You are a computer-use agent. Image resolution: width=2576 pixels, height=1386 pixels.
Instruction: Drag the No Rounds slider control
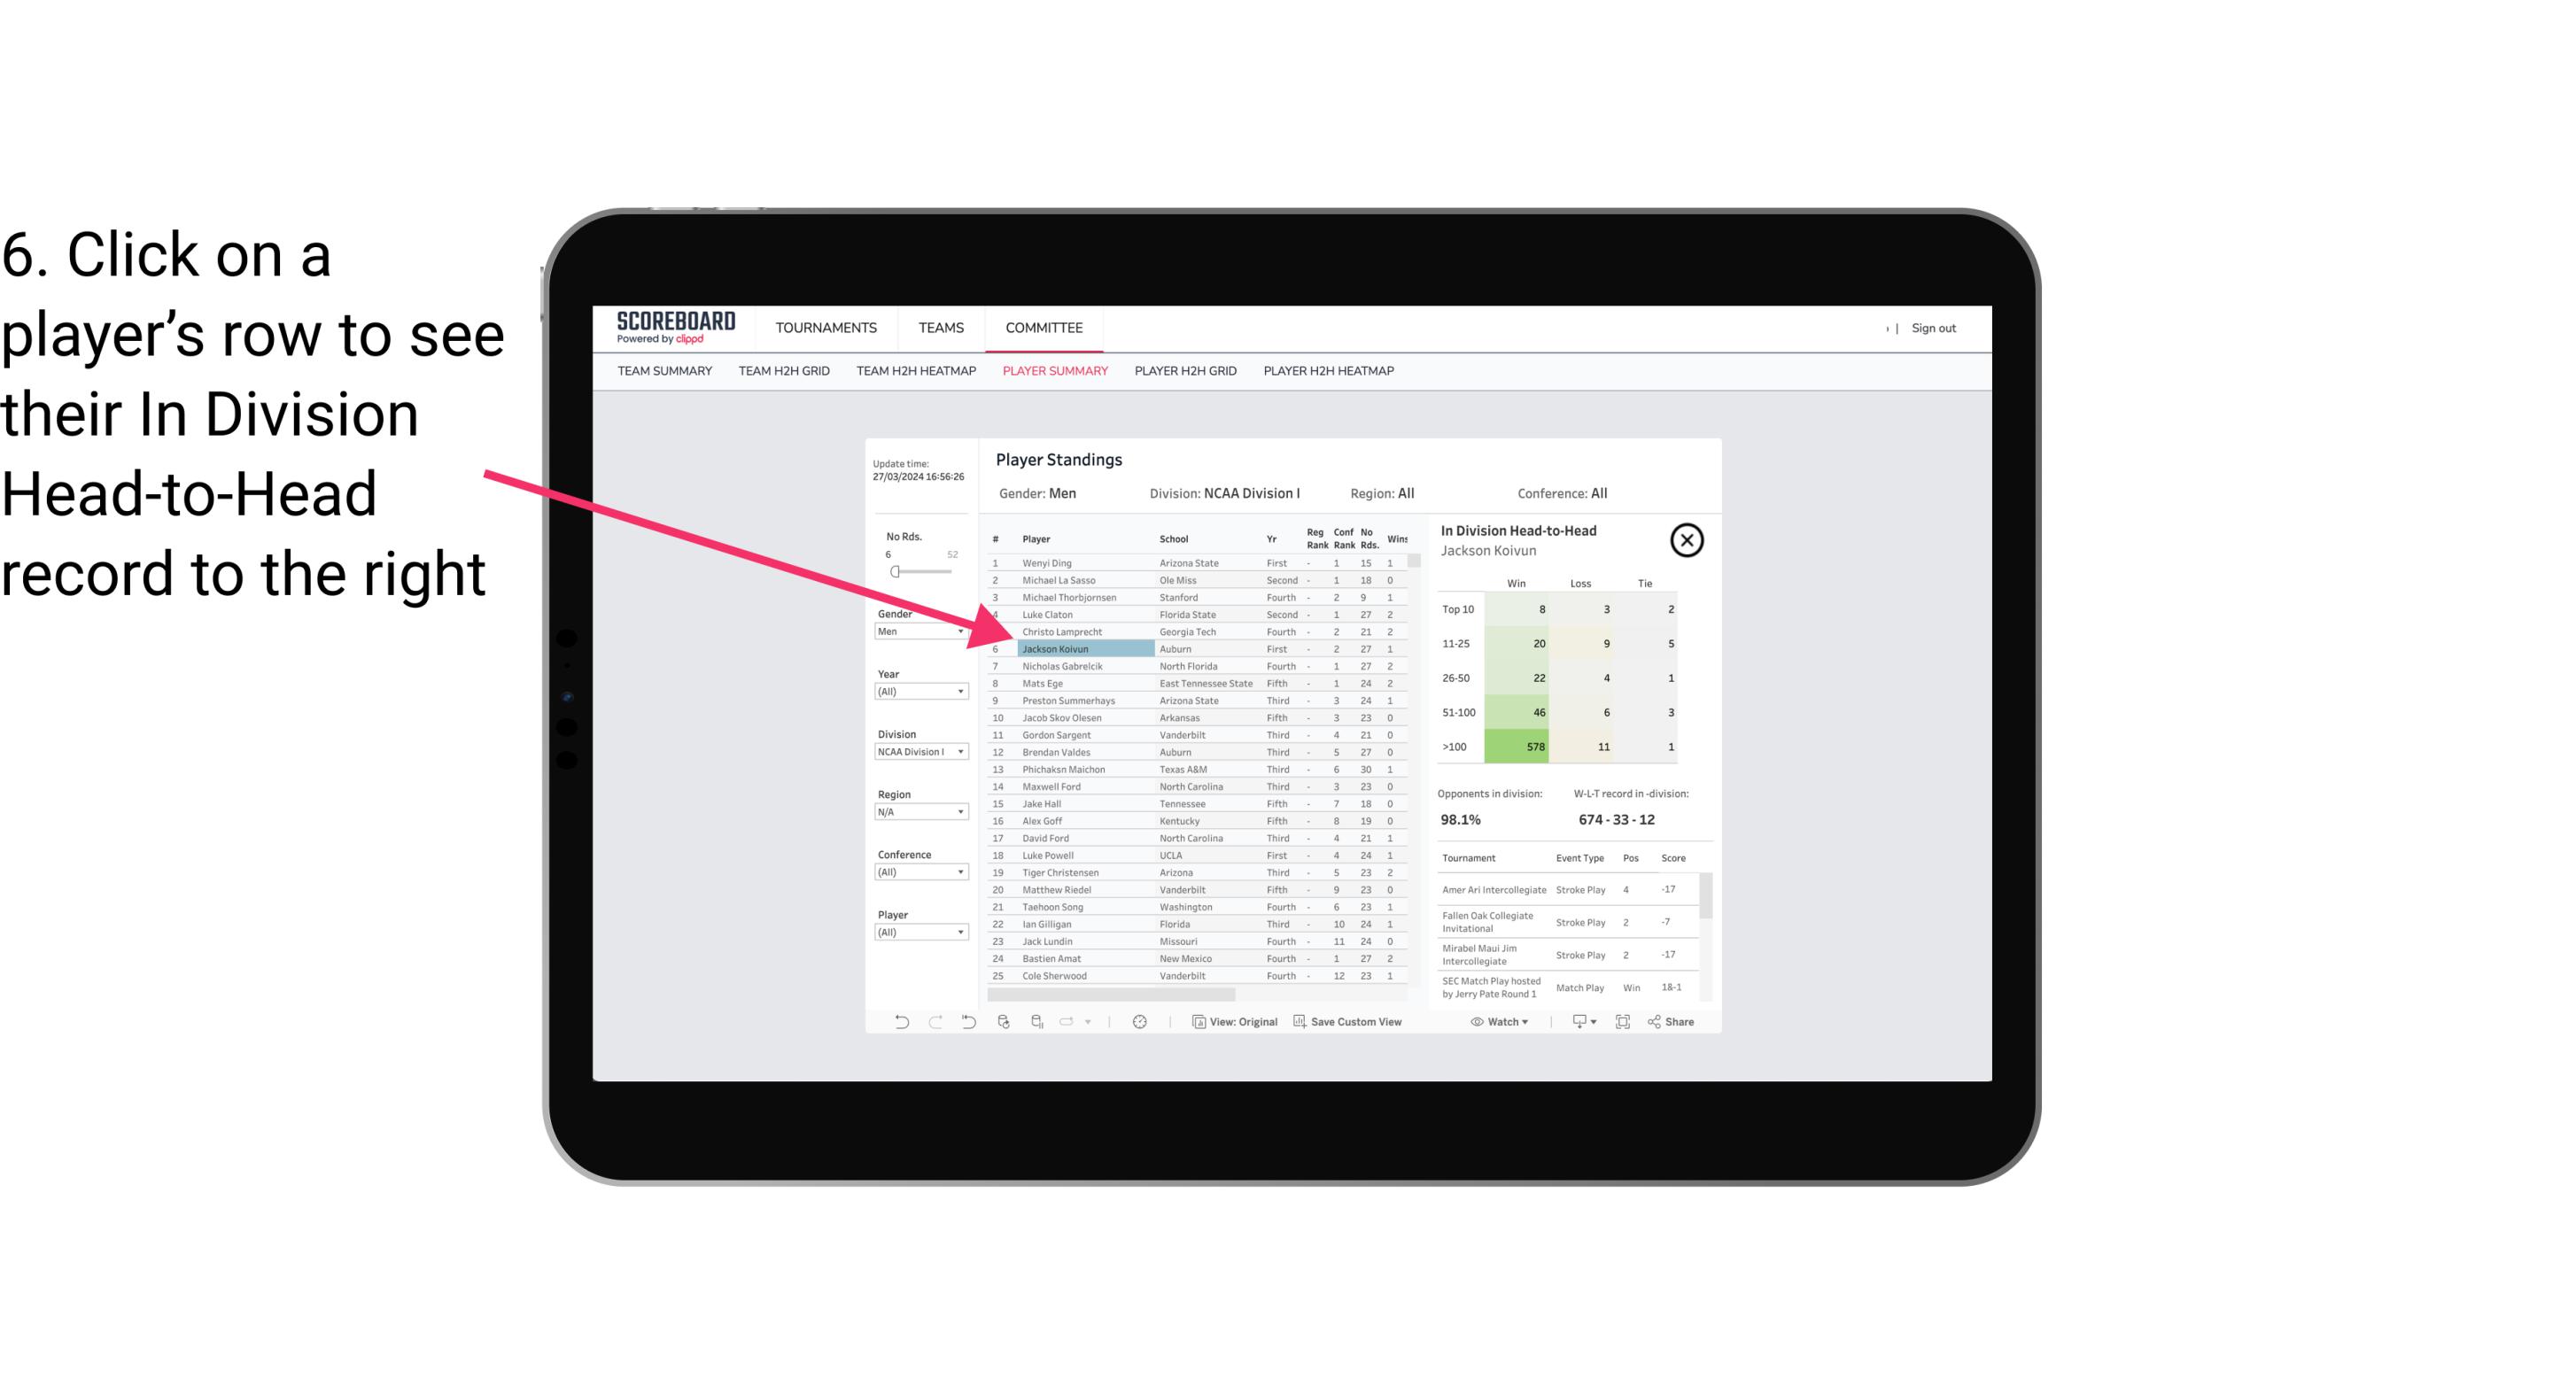895,572
